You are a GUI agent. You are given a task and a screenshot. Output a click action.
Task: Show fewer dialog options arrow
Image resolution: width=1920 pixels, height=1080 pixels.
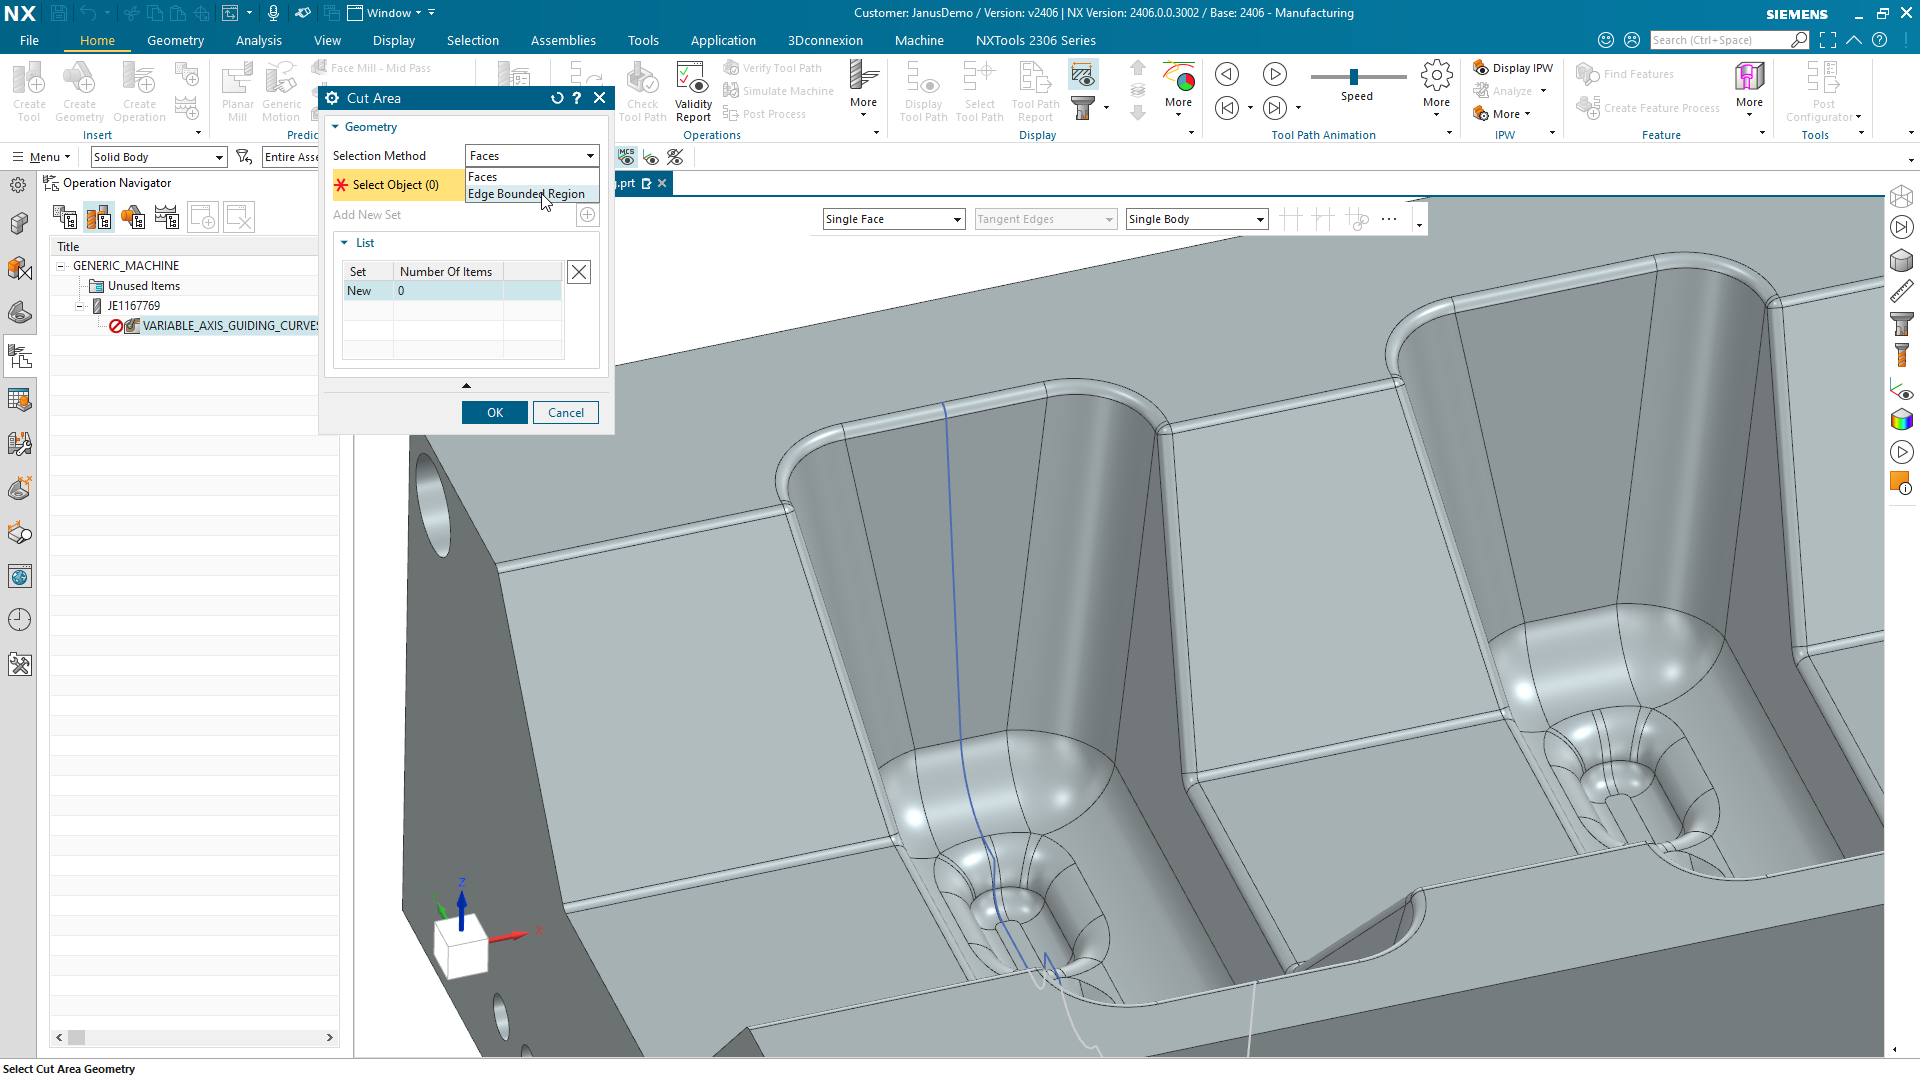(x=466, y=385)
